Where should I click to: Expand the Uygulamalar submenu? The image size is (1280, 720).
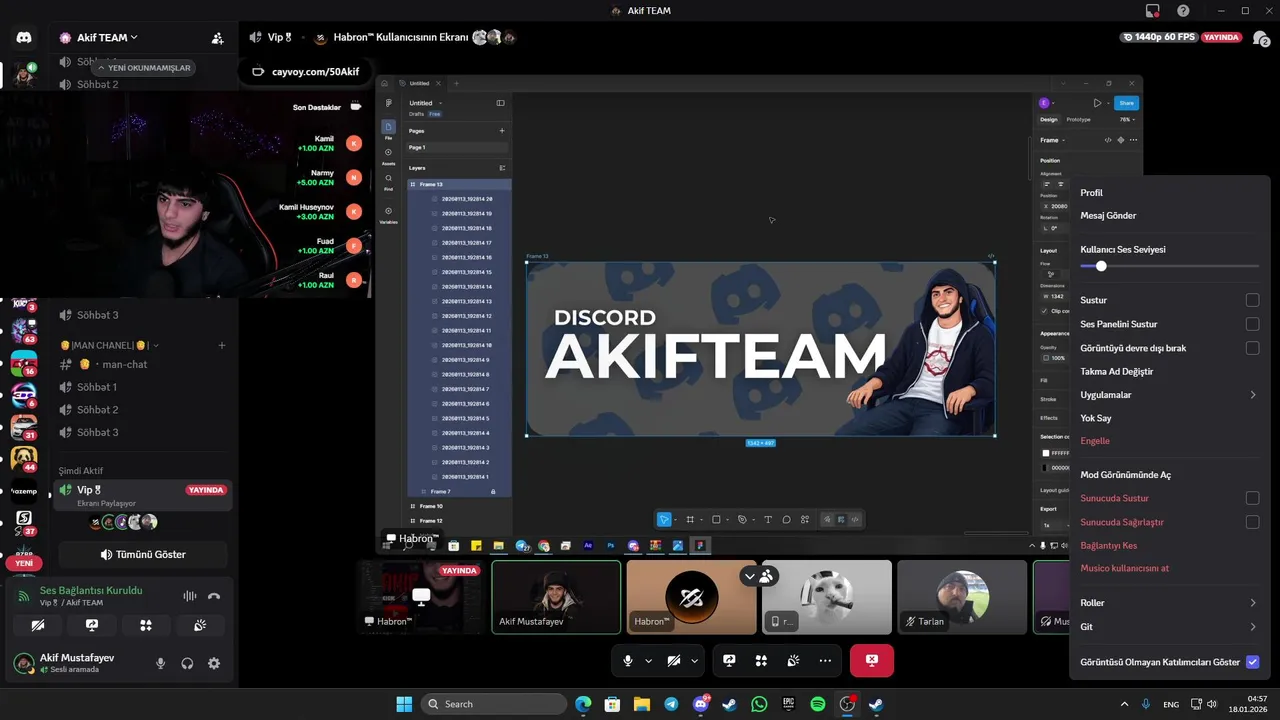pos(1169,395)
